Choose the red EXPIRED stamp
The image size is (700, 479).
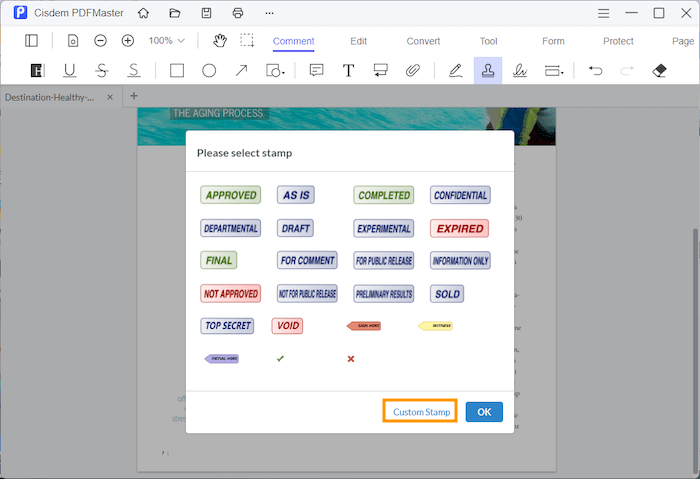460,228
